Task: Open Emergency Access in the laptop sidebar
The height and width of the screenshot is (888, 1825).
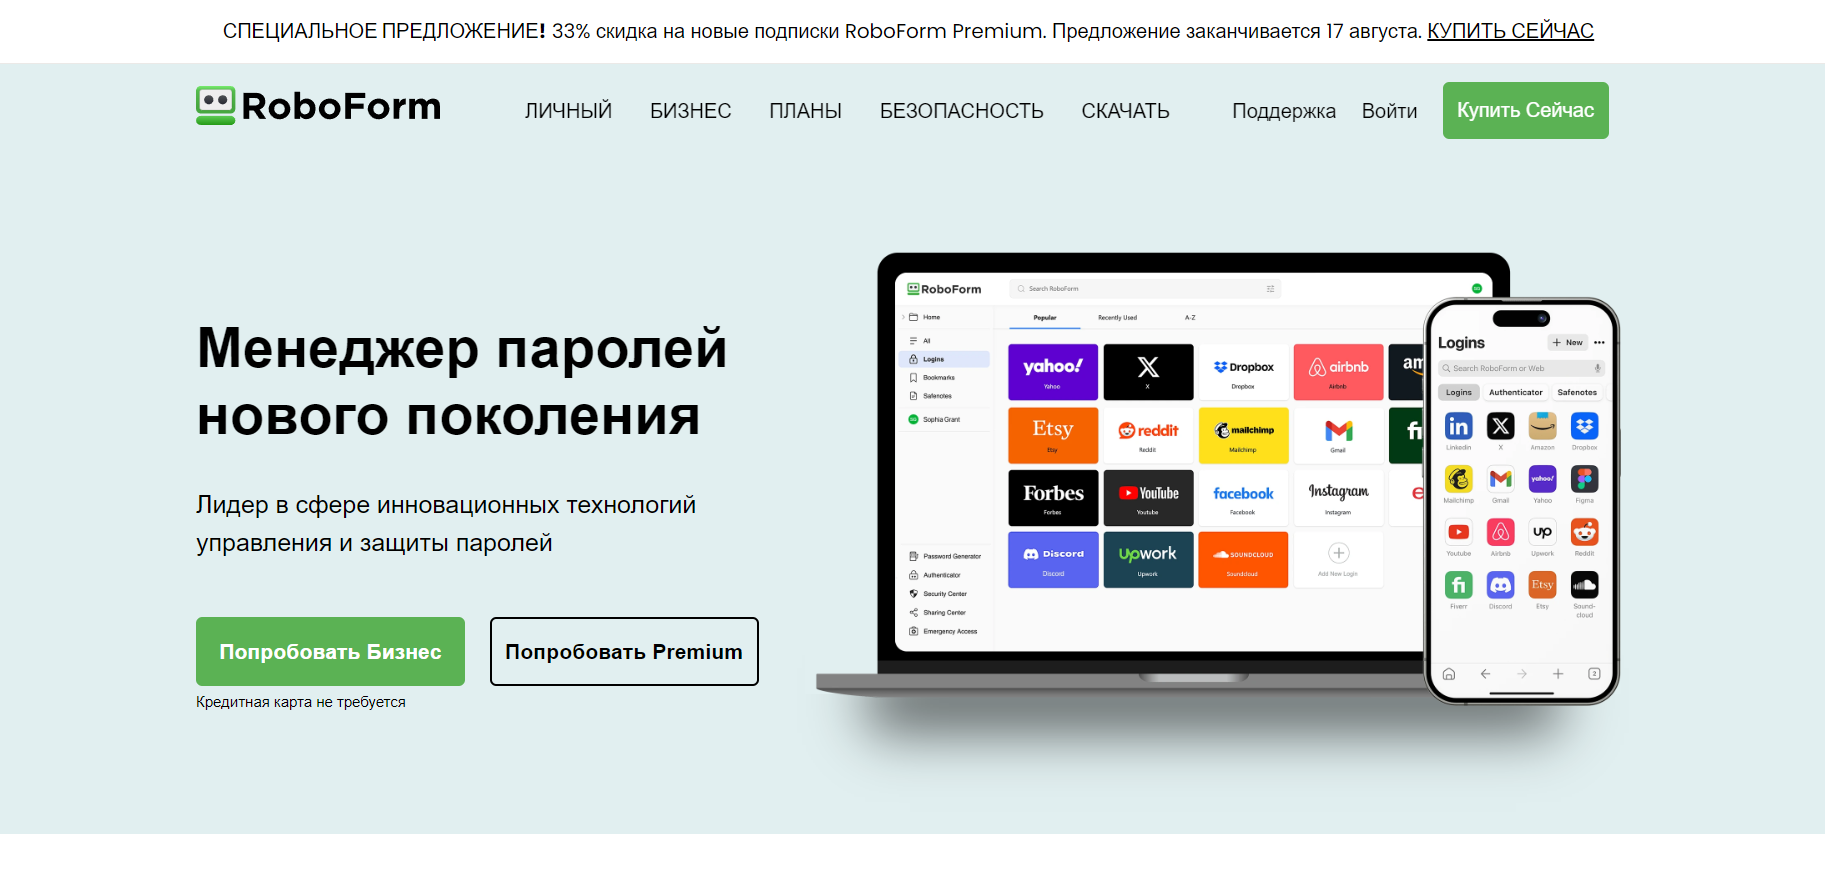Action: pyautogui.click(x=943, y=632)
